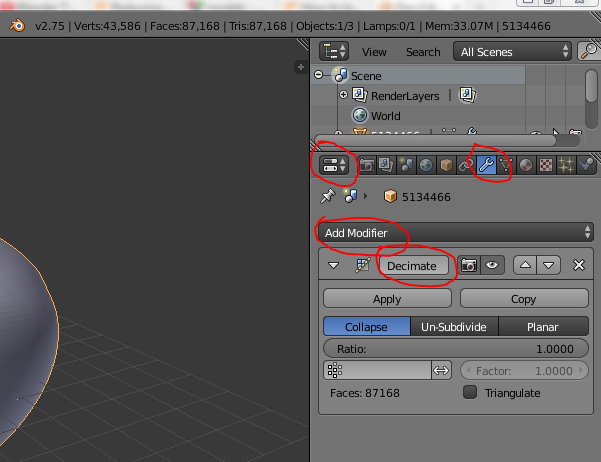Click the World globe icon in Outliner
This screenshot has width=601, height=462.
click(x=360, y=115)
